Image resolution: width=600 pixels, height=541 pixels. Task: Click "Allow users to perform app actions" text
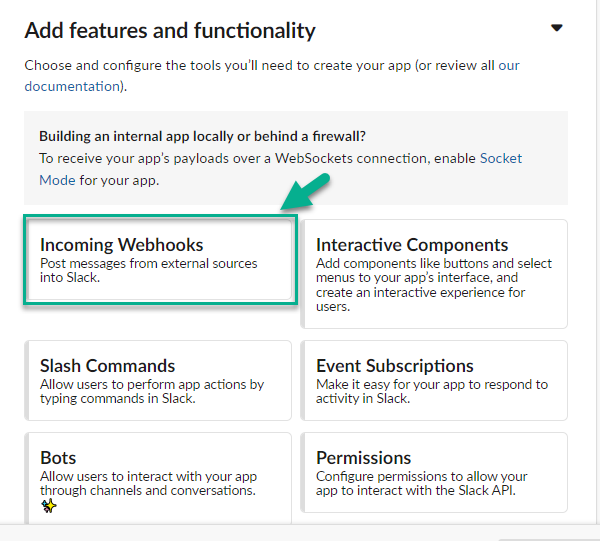[151, 384]
